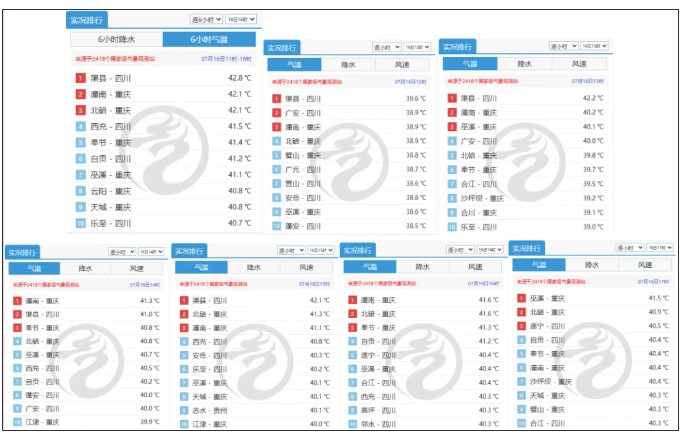Open the 赤水 - 贵州 station entry
Screen dimensions: 690x440
tap(209, 411)
